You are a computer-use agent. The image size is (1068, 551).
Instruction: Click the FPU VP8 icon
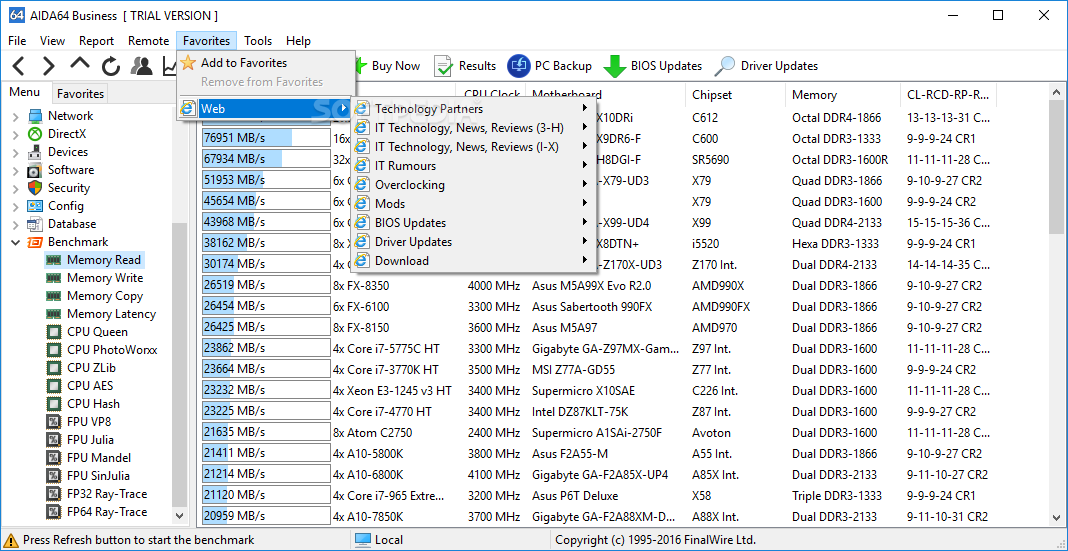(x=53, y=422)
